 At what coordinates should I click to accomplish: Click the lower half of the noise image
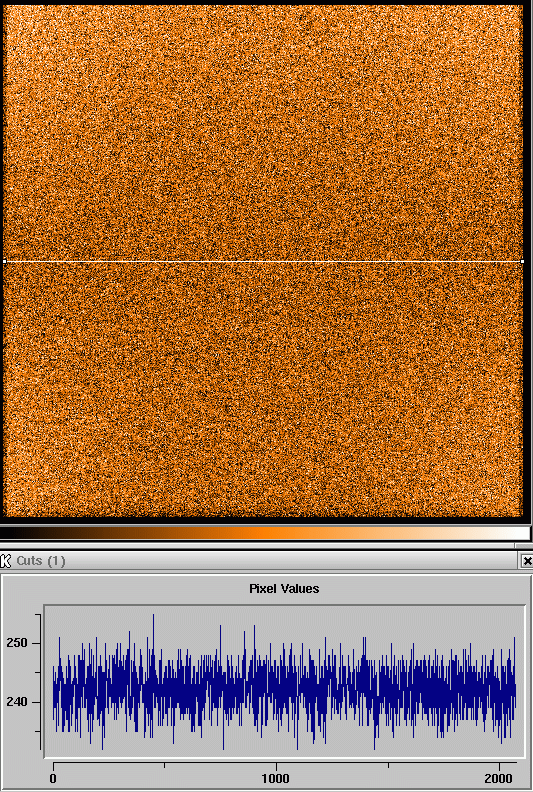click(263, 389)
